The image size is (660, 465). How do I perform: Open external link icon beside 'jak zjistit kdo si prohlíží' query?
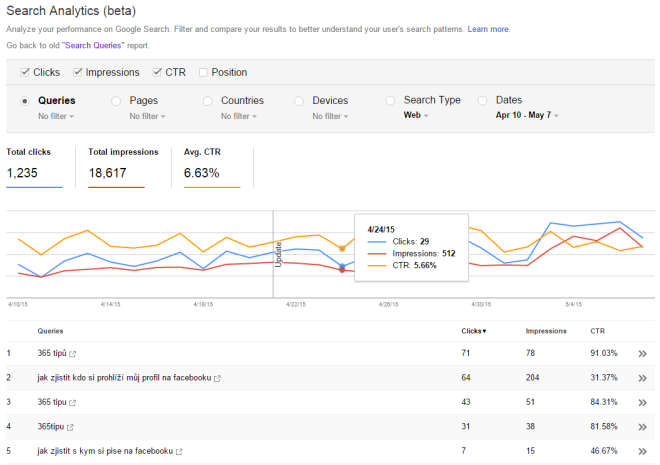click(x=217, y=378)
